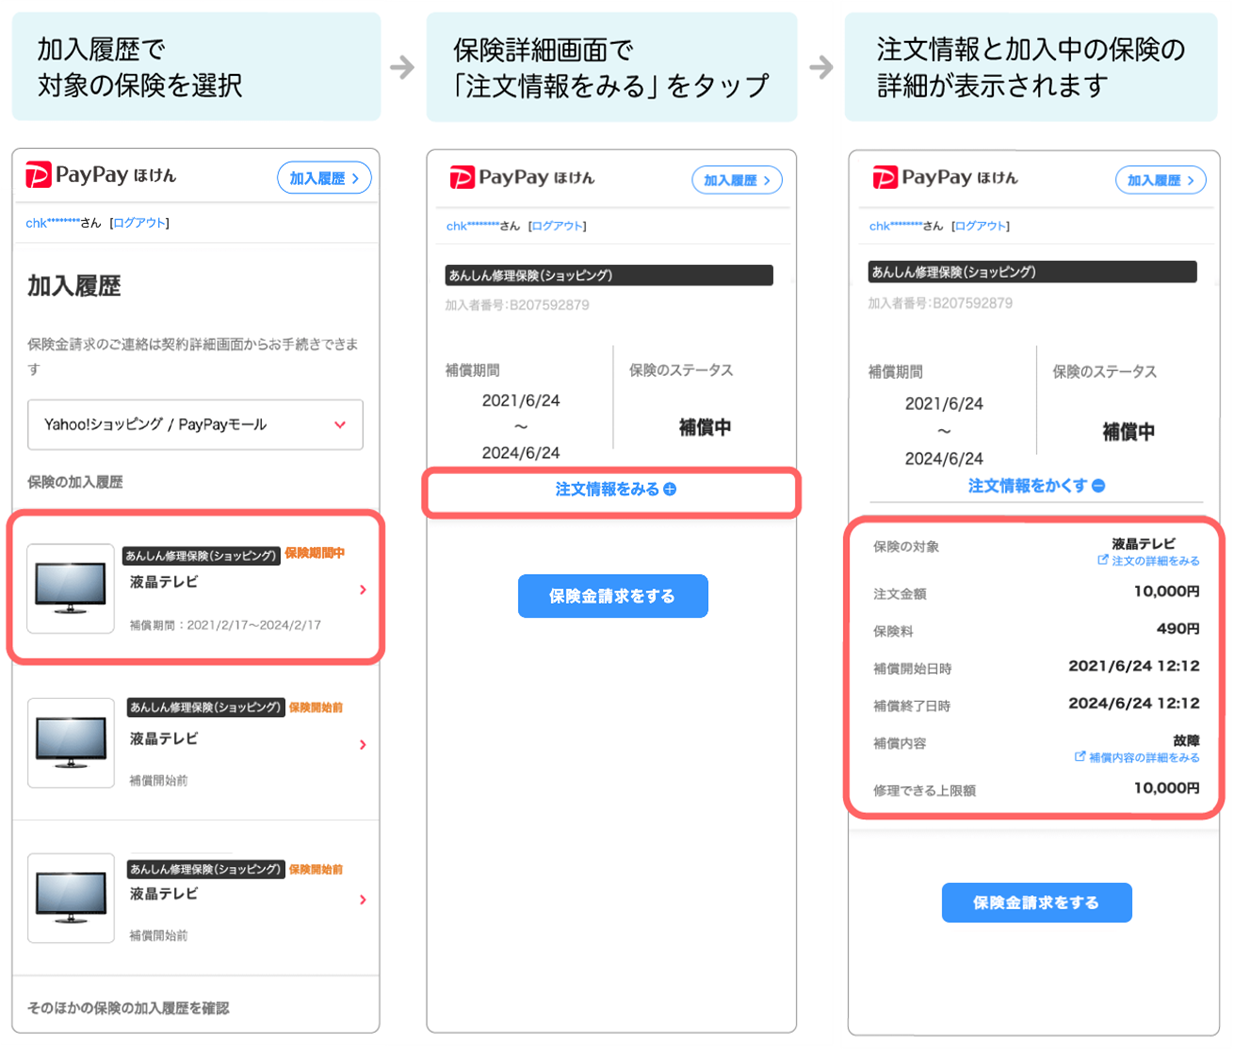Click the 保険期間中 status label
Screen dimensions: 1234x1056
click(314, 553)
